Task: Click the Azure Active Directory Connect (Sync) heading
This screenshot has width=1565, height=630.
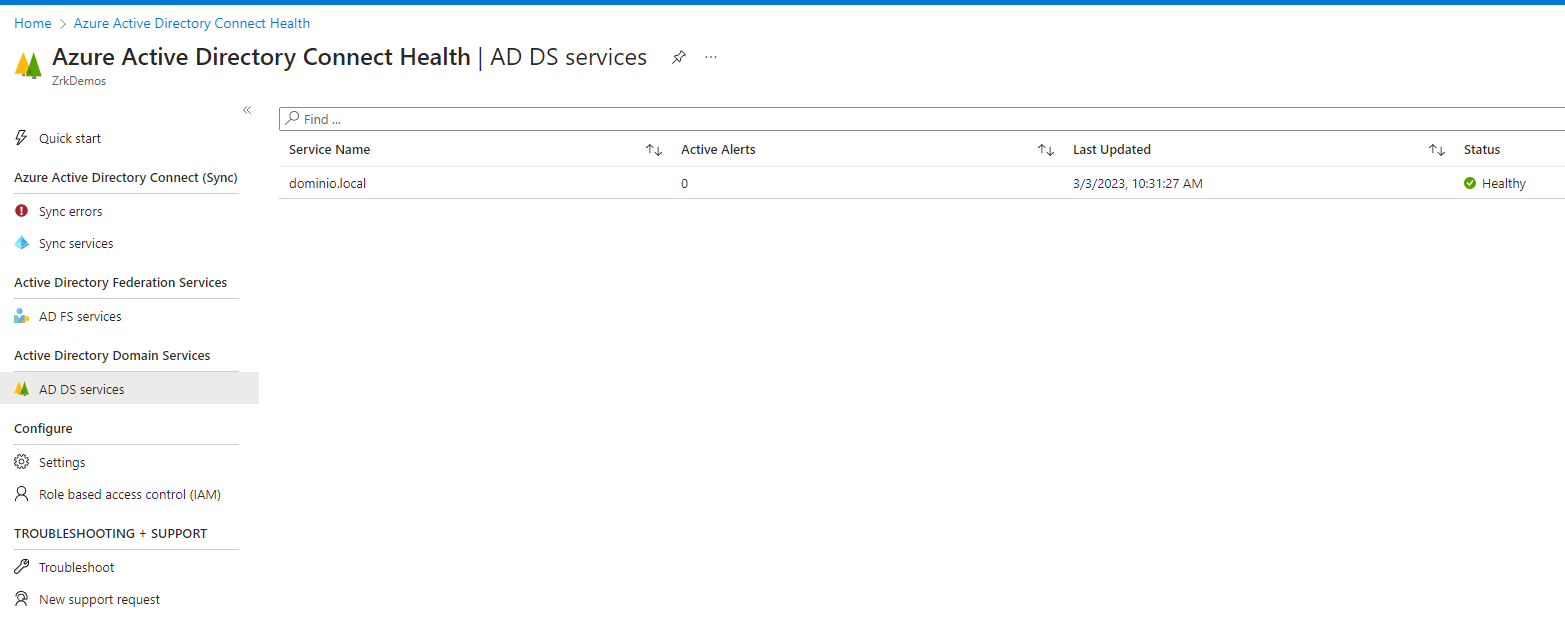Action: (126, 177)
